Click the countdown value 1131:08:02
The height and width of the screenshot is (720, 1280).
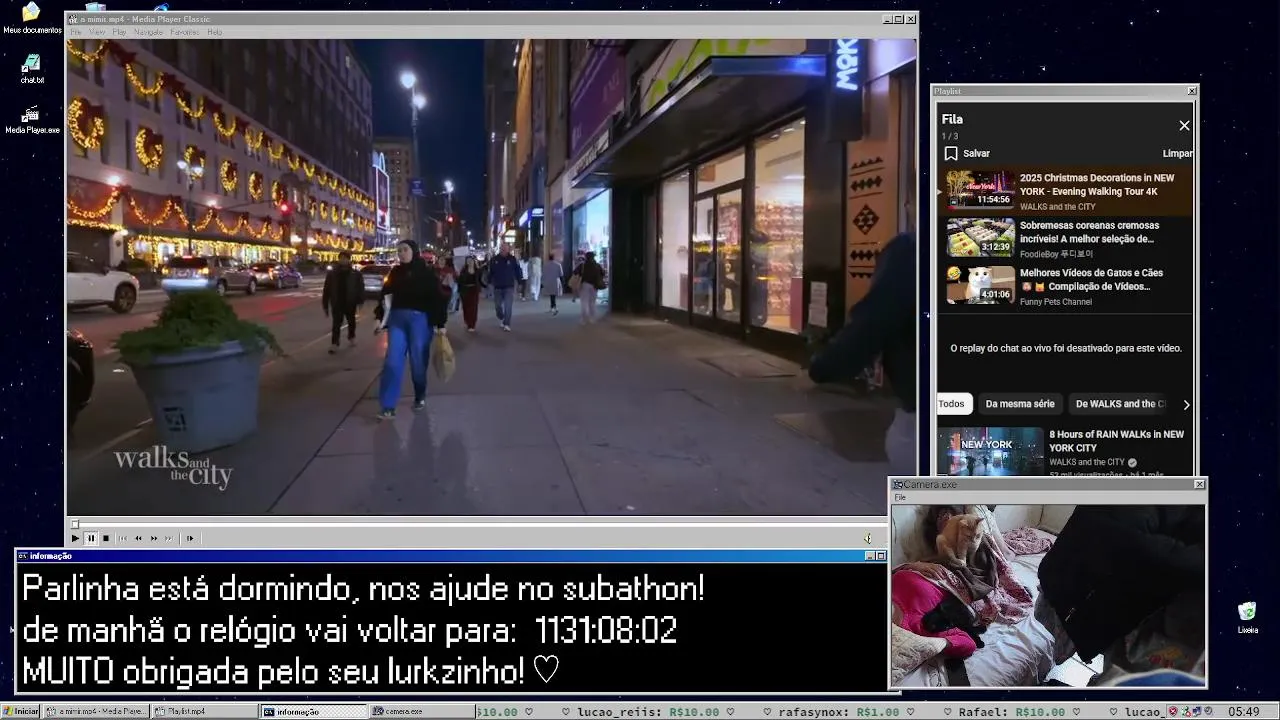606,630
